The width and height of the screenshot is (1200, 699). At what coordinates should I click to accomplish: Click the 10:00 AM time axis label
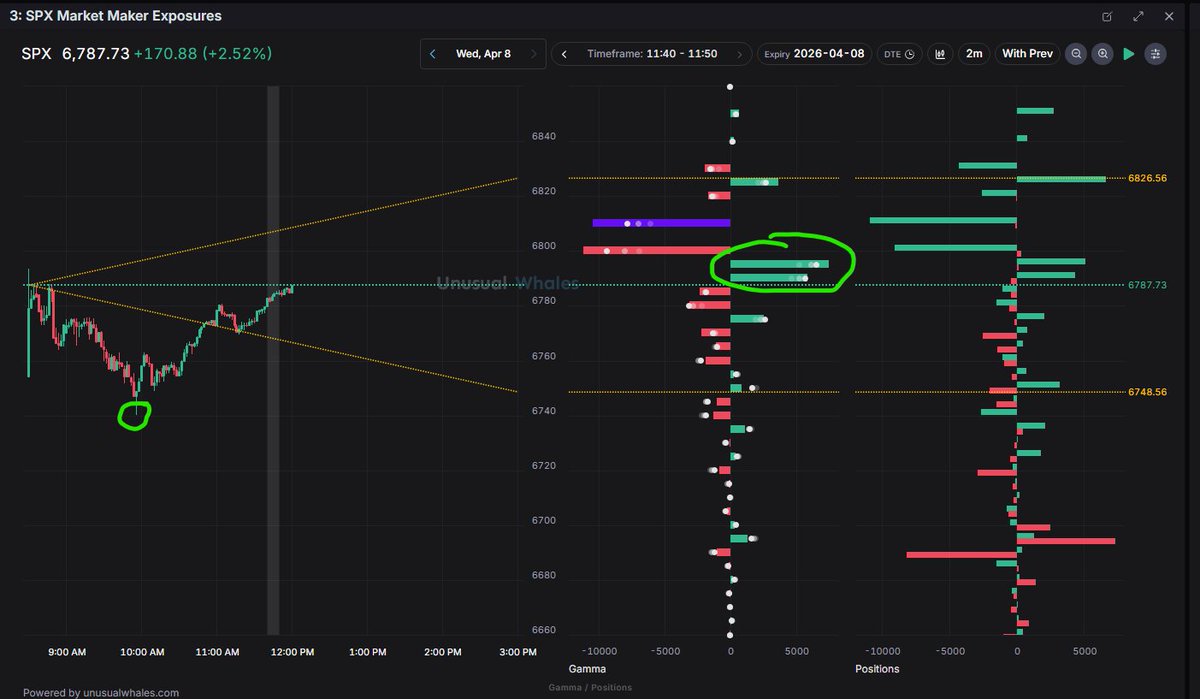click(142, 652)
